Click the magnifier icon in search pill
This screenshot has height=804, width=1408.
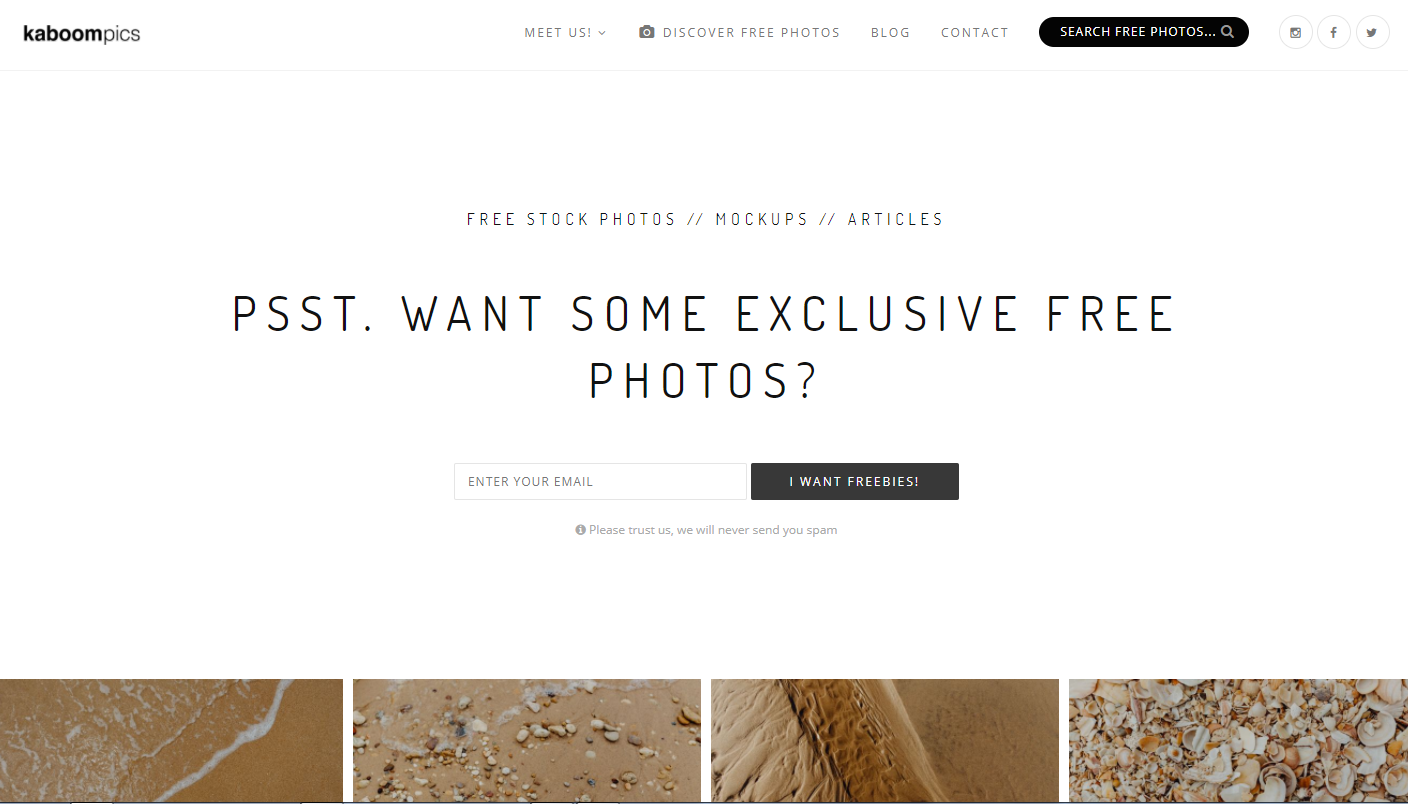click(x=1228, y=32)
